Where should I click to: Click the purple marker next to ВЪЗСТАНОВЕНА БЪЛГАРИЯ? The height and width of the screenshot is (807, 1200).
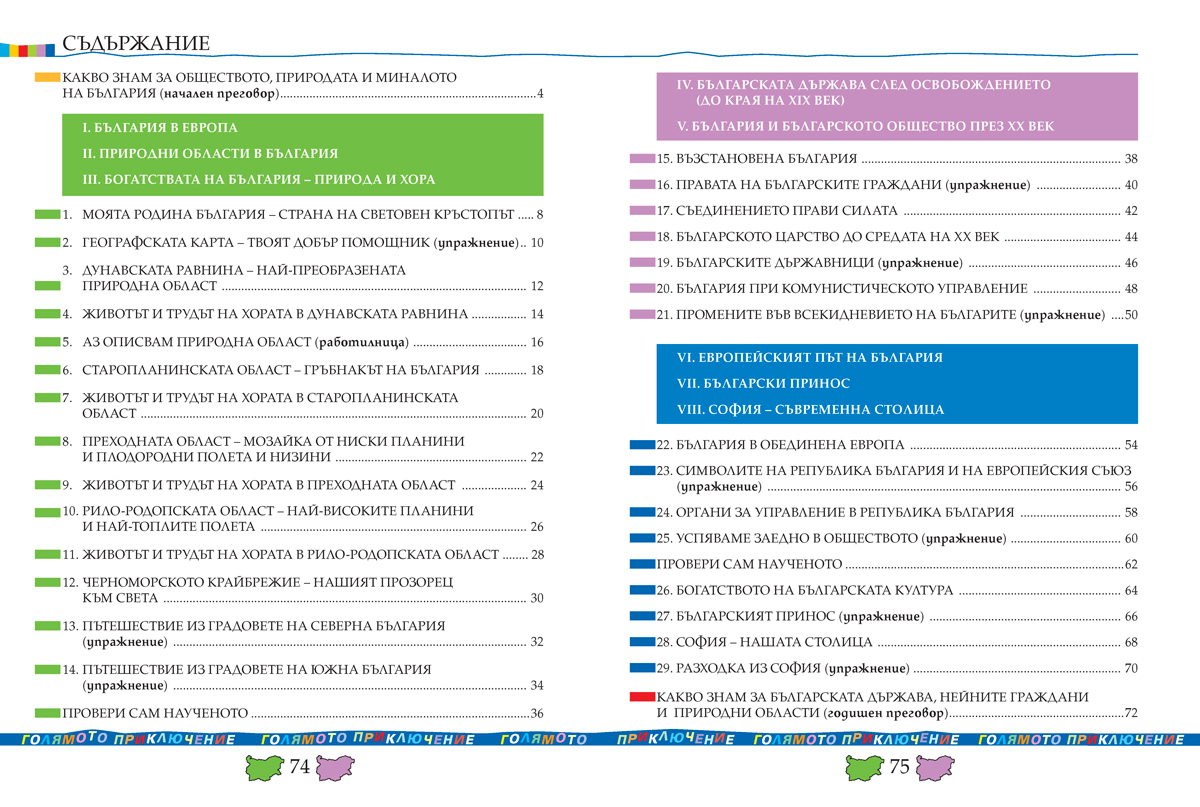point(641,159)
